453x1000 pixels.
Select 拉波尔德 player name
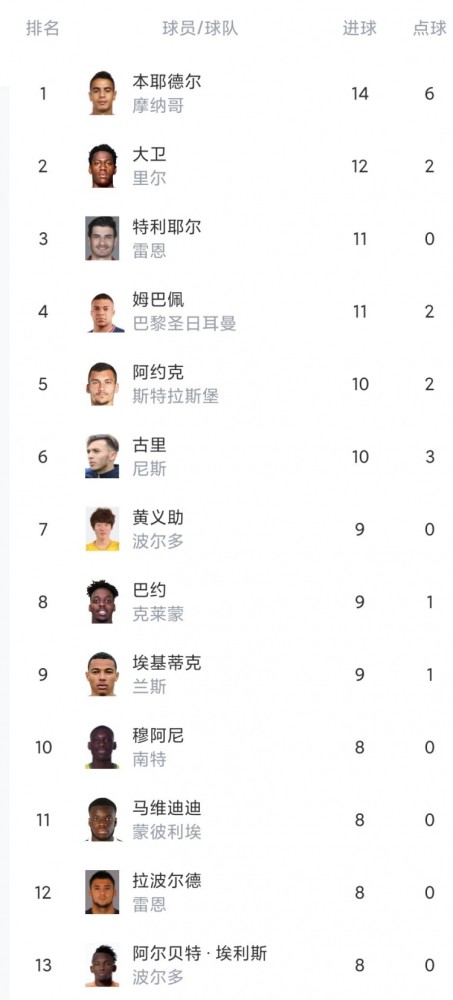click(167, 881)
